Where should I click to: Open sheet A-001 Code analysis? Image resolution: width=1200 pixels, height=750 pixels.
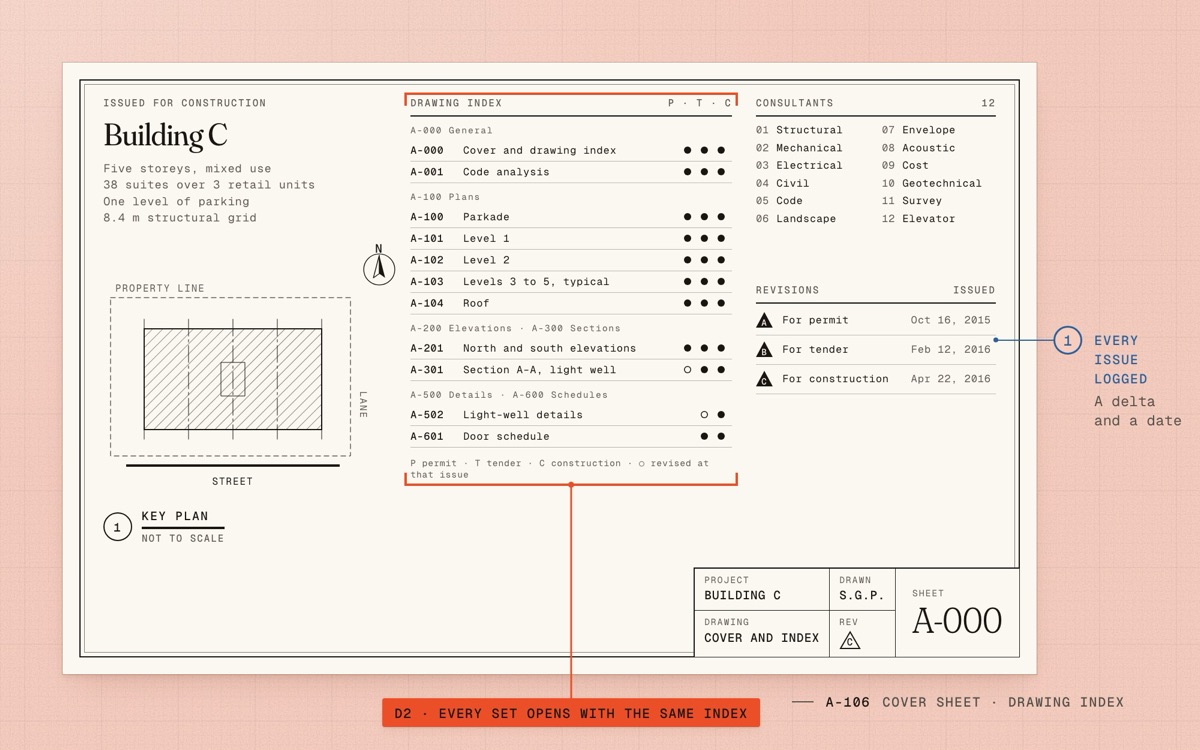coord(570,172)
